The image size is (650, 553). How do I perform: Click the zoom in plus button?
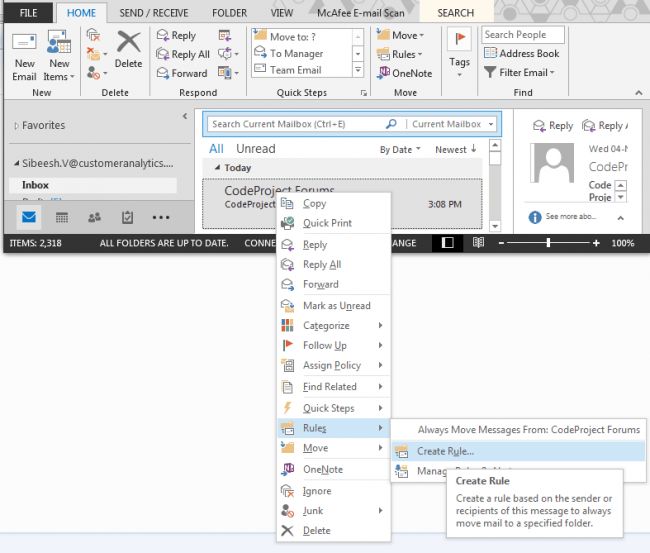coord(596,243)
